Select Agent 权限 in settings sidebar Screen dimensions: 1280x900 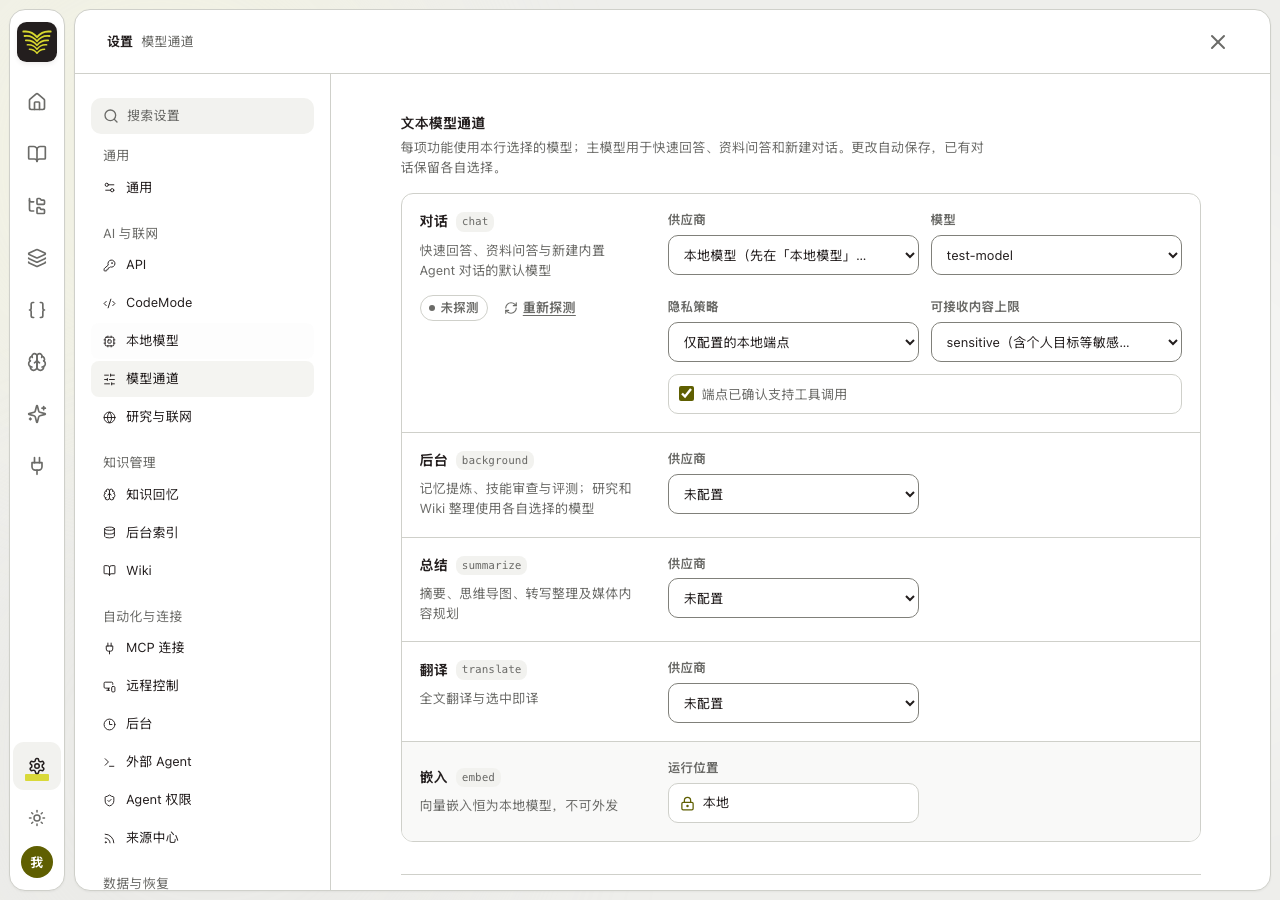tap(202, 800)
